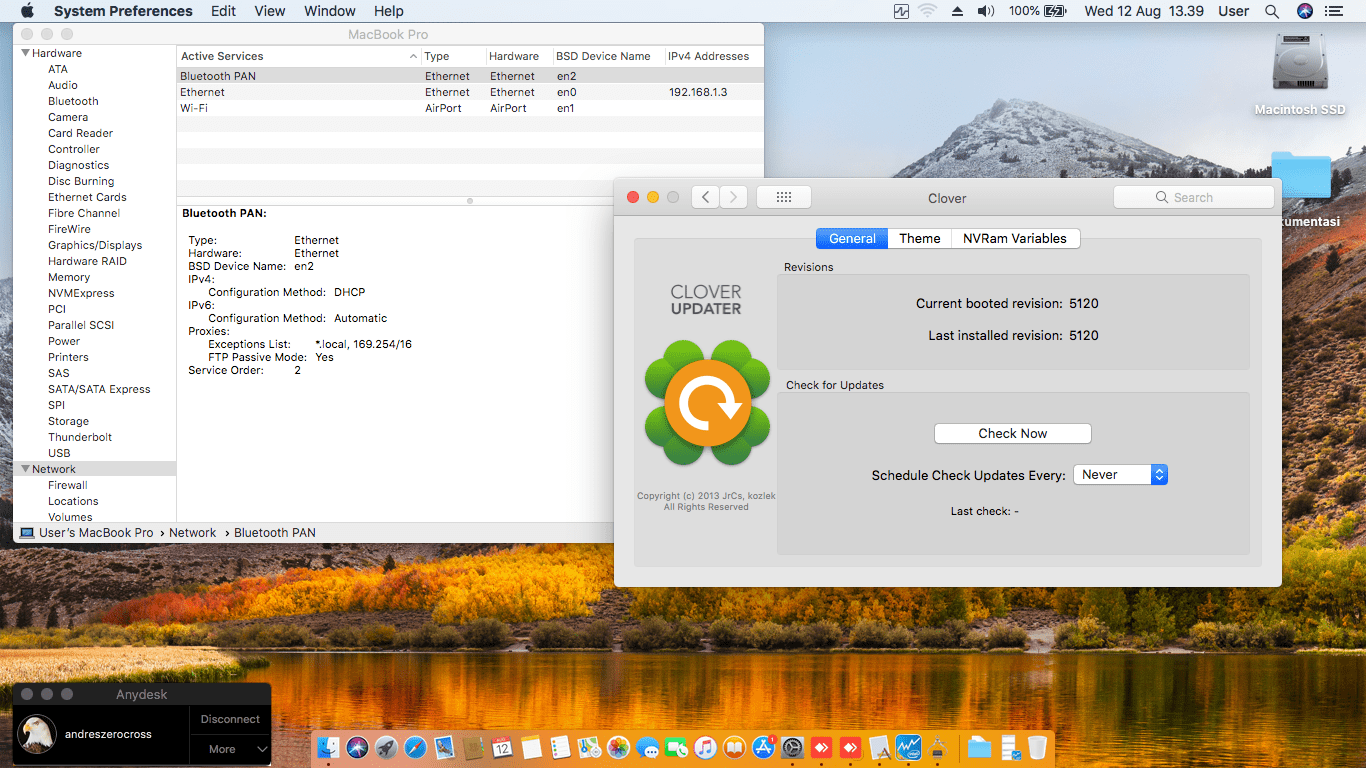Select Graphics/Displays in Hardware list
The width and height of the screenshot is (1366, 768).
95,245
